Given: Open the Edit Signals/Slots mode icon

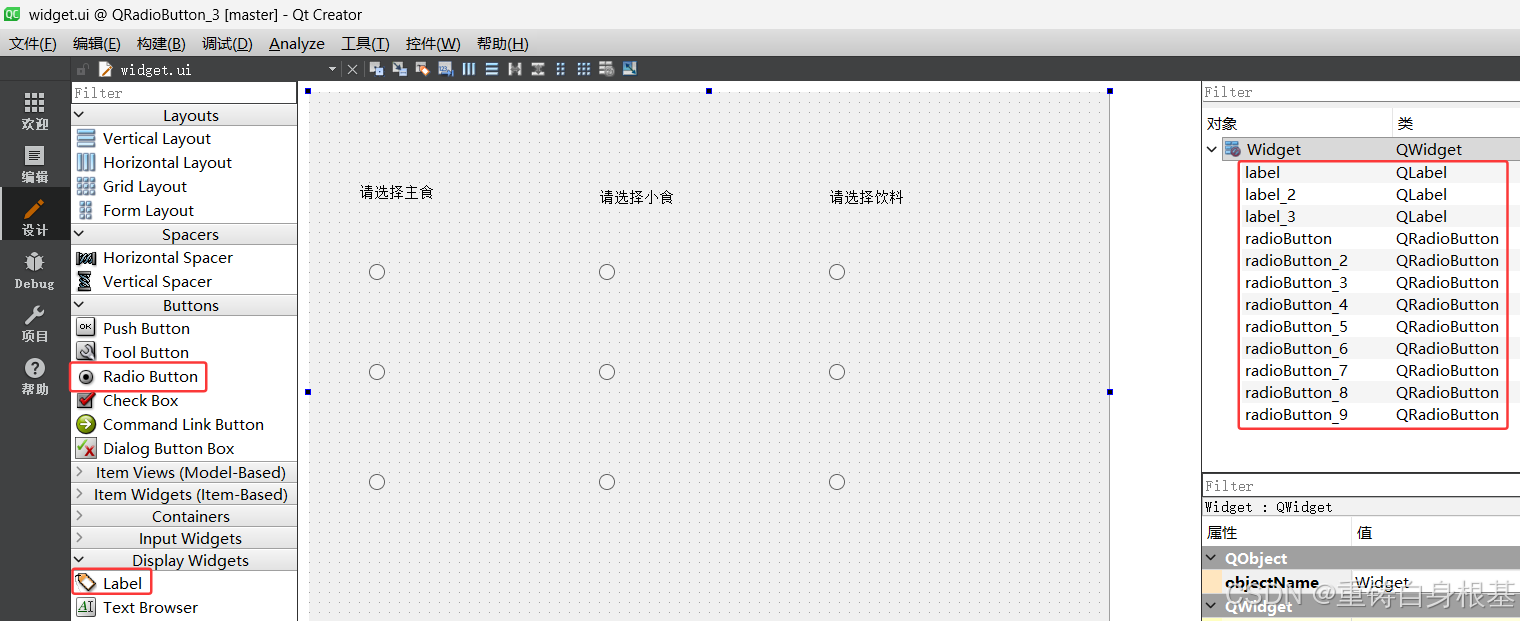Looking at the screenshot, I should [399, 68].
